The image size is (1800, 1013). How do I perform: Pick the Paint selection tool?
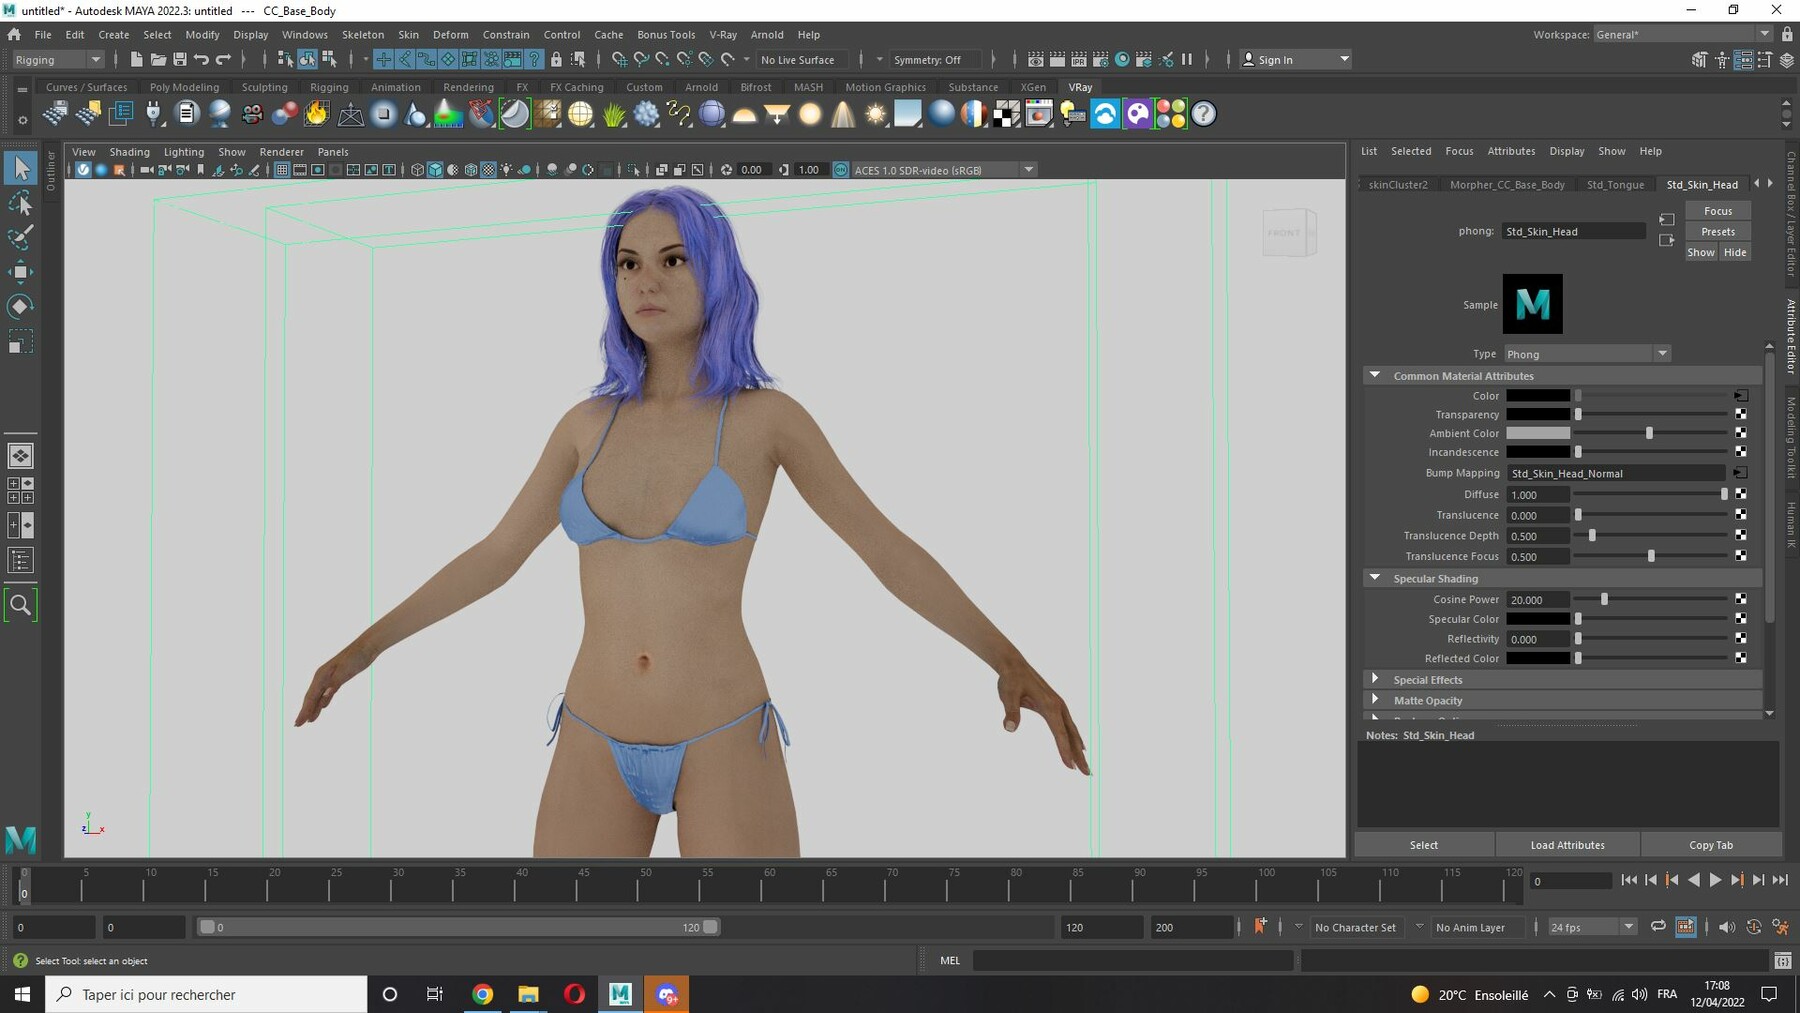coord(20,238)
